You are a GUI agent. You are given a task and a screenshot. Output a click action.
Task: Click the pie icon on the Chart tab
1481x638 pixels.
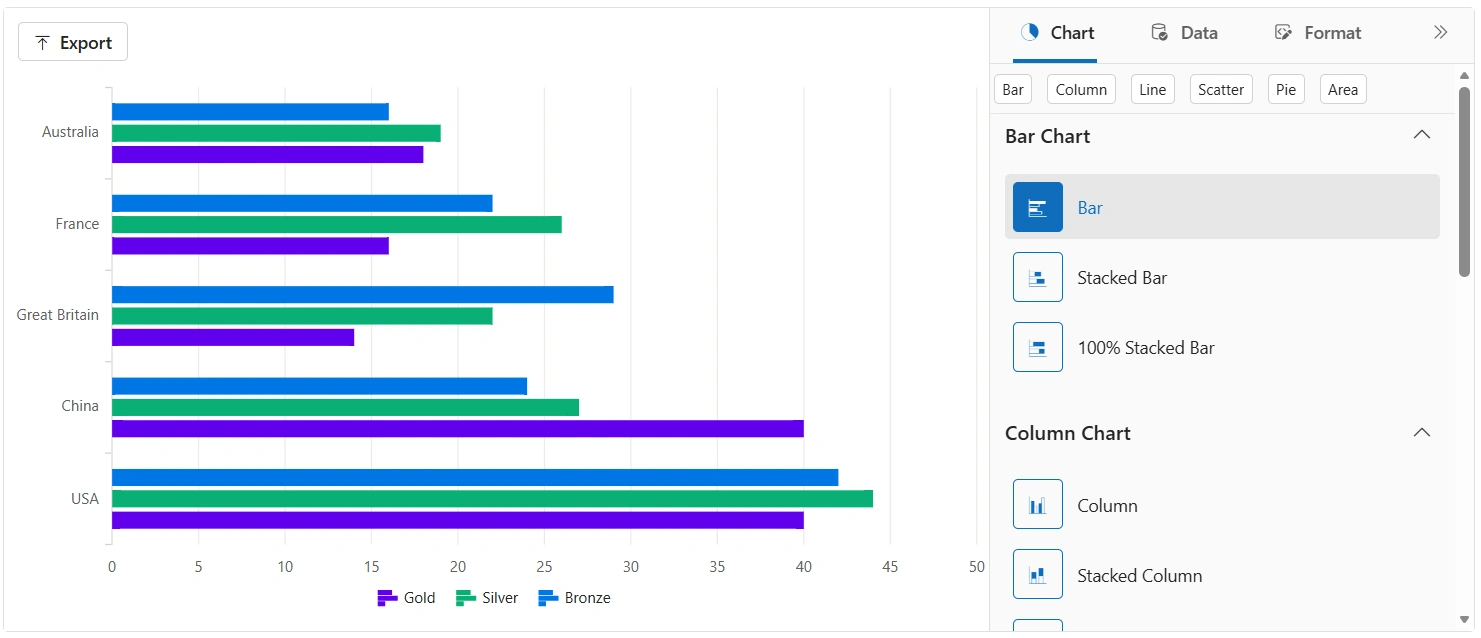(x=1029, y=32)
